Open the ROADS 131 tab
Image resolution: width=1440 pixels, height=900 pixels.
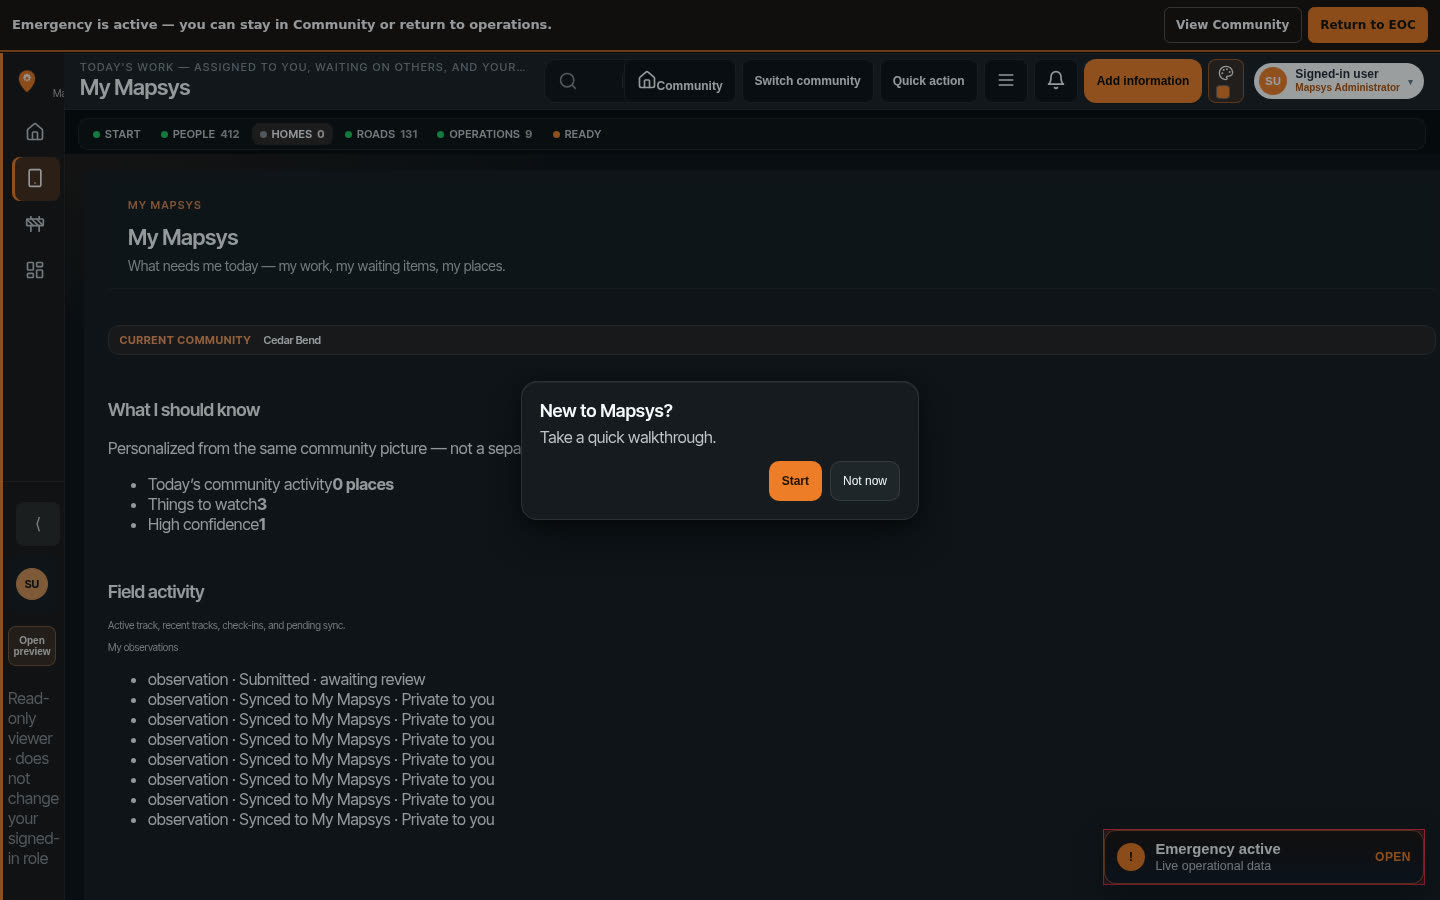pos(381,134)
